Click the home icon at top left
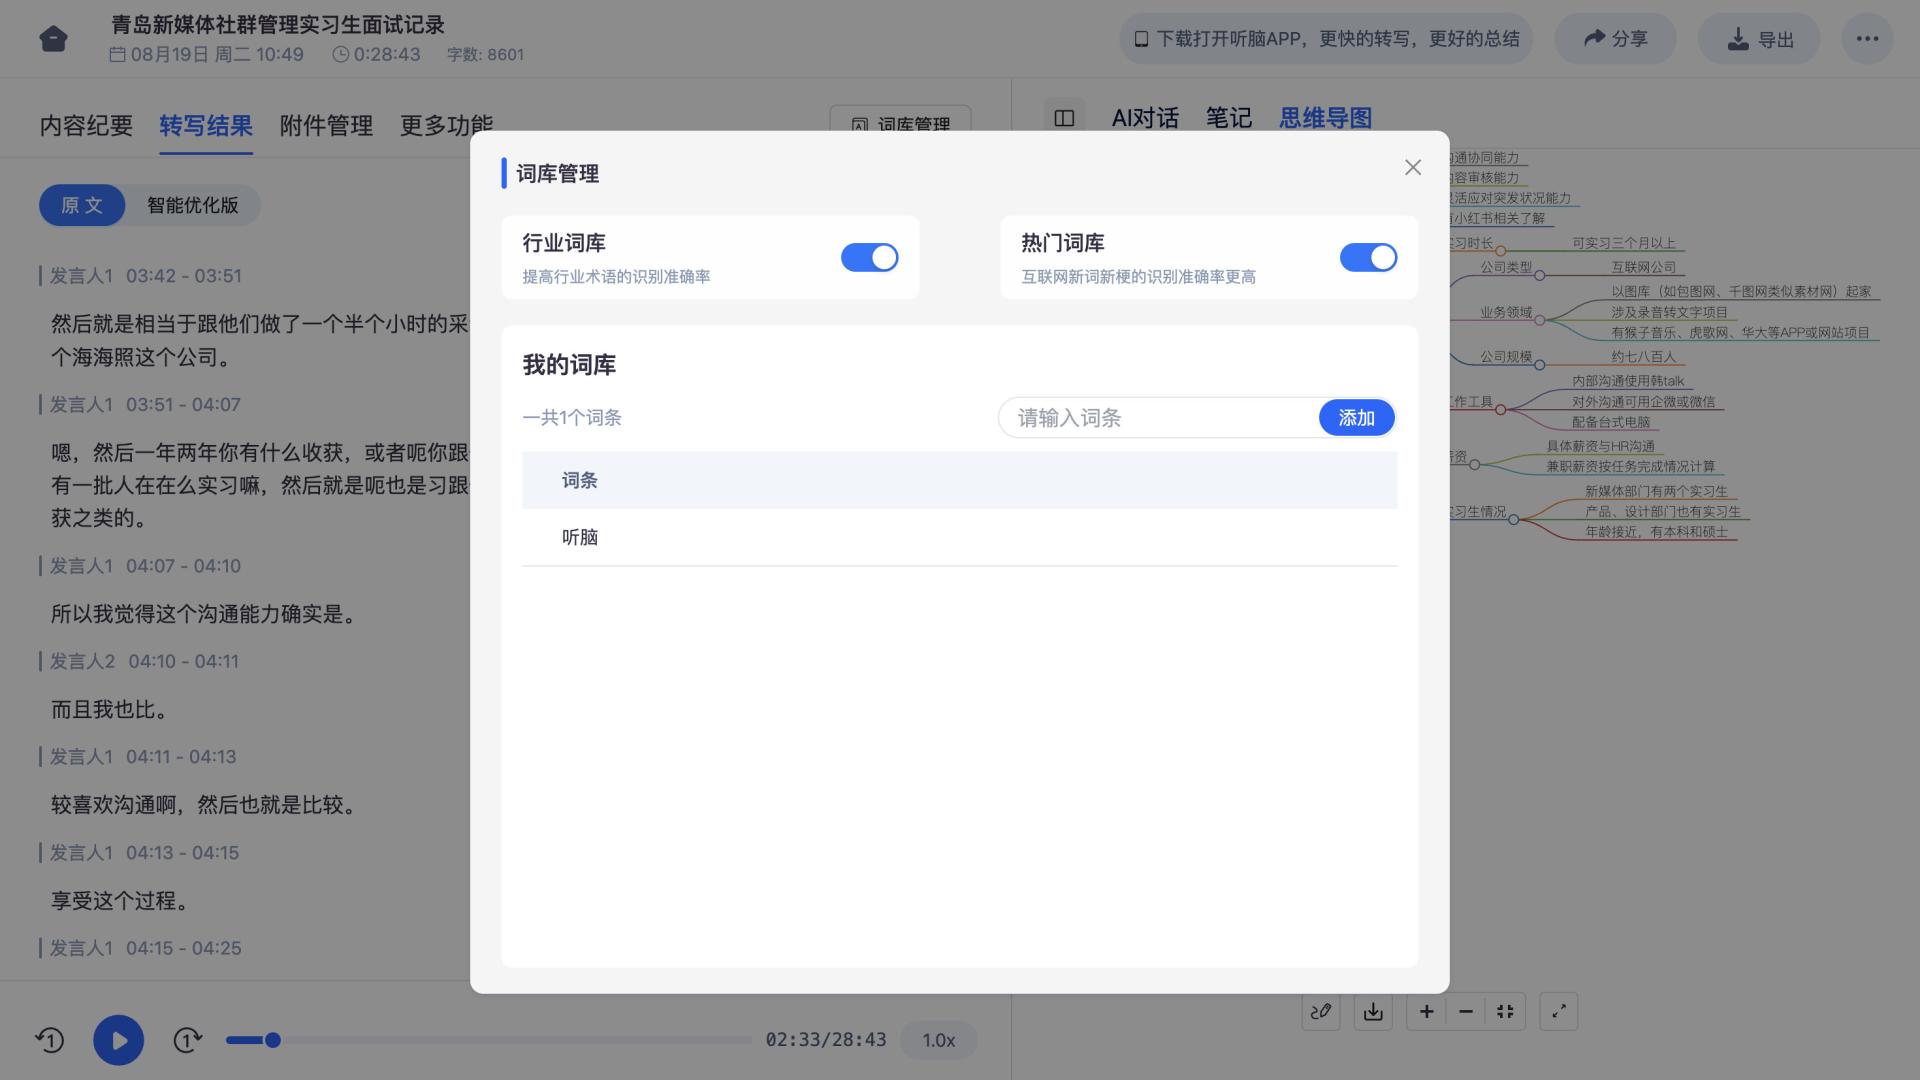The height and width of the screenshot is (1080, 1920). (53, 39)
